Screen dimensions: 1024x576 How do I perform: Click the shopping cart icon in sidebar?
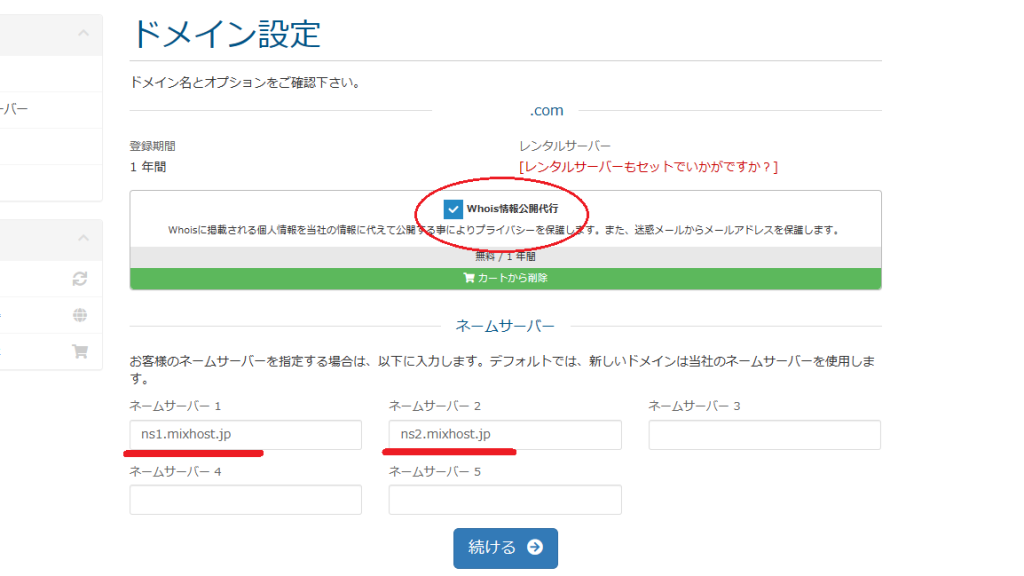coord(80,351)
